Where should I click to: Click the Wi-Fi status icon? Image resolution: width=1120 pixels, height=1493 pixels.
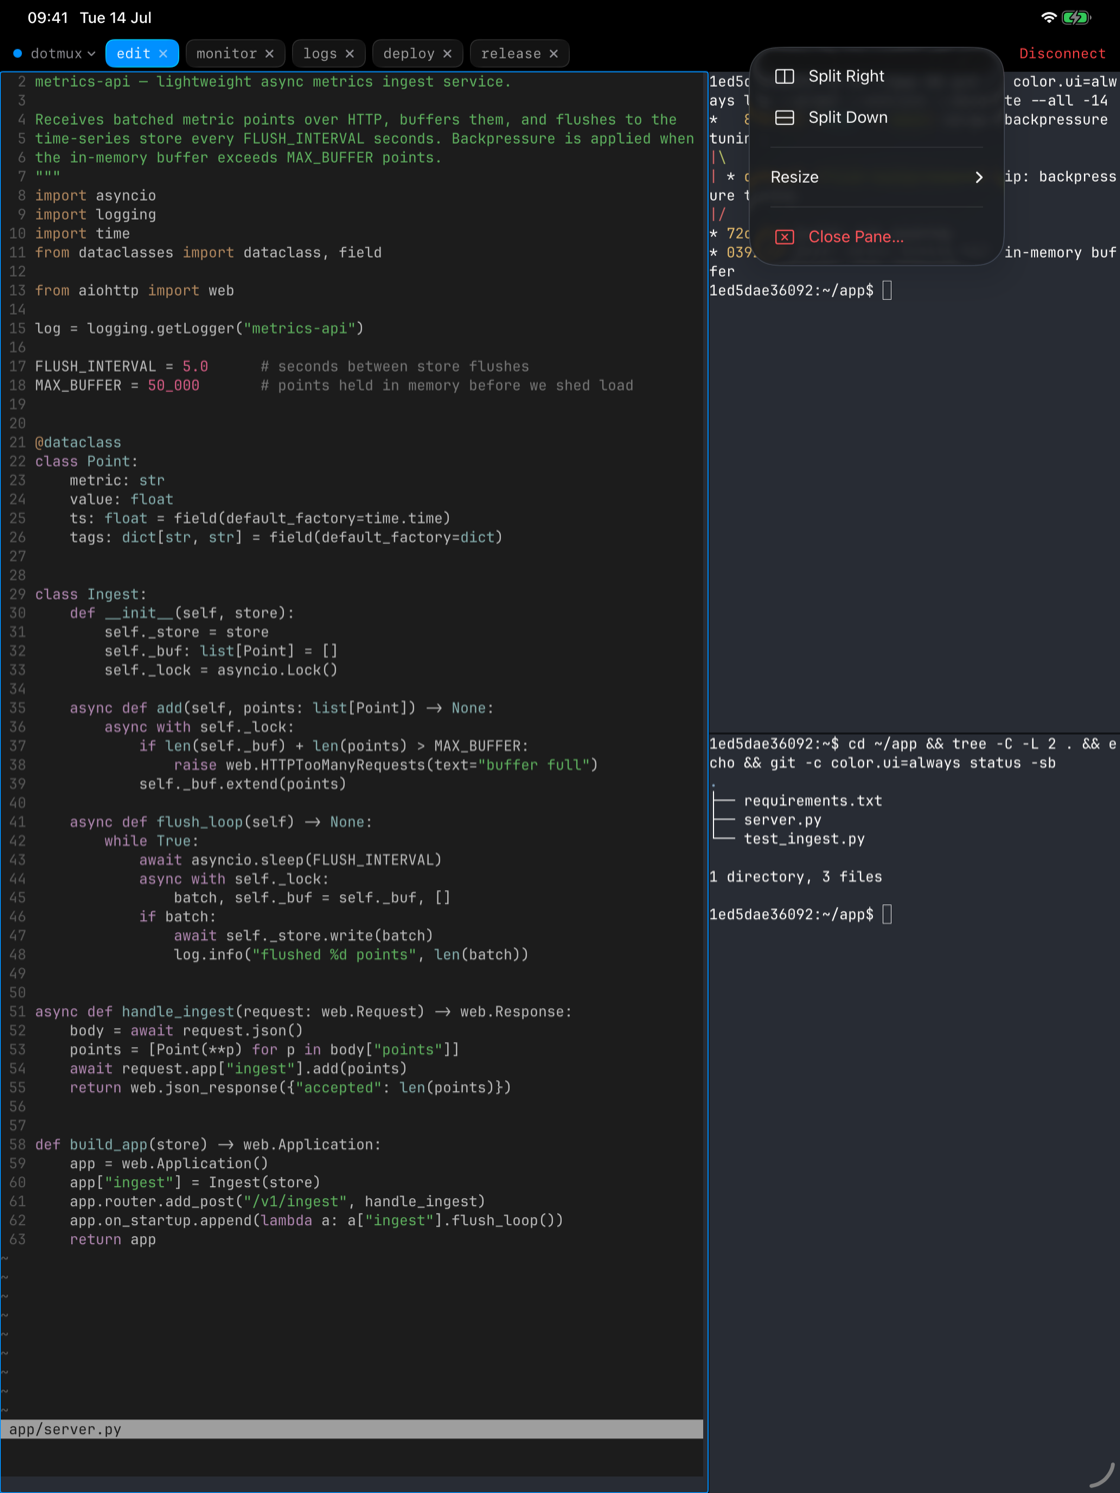(1048, 17)
